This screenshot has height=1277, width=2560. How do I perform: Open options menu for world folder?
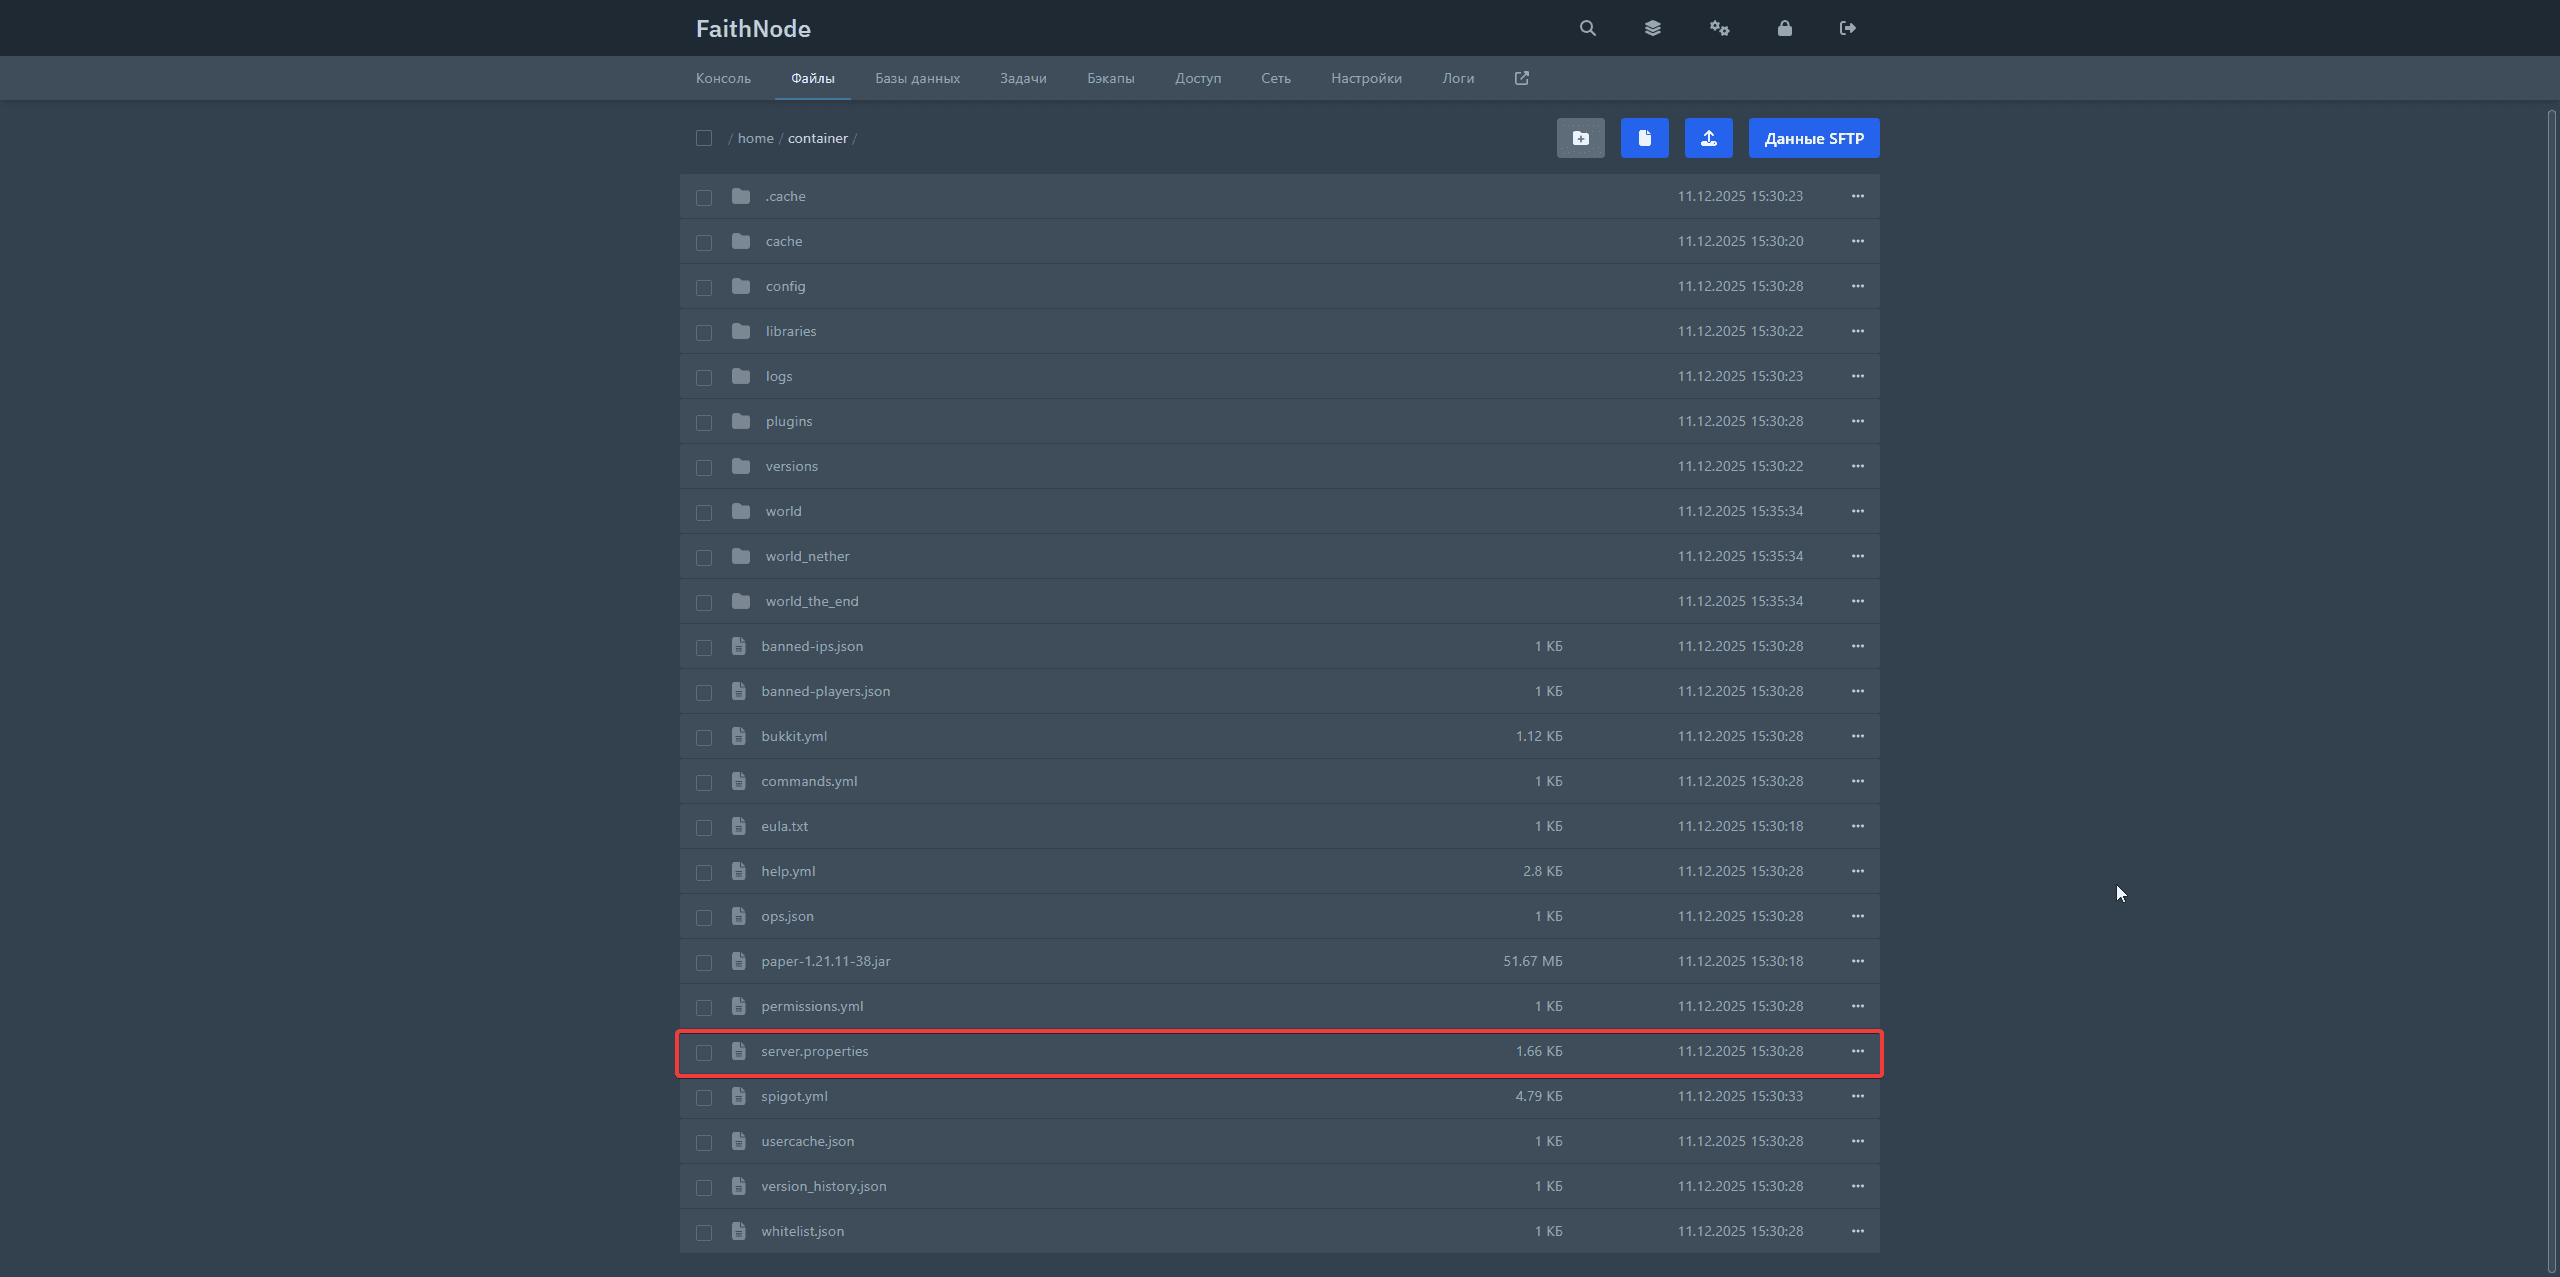[1857, 511]
